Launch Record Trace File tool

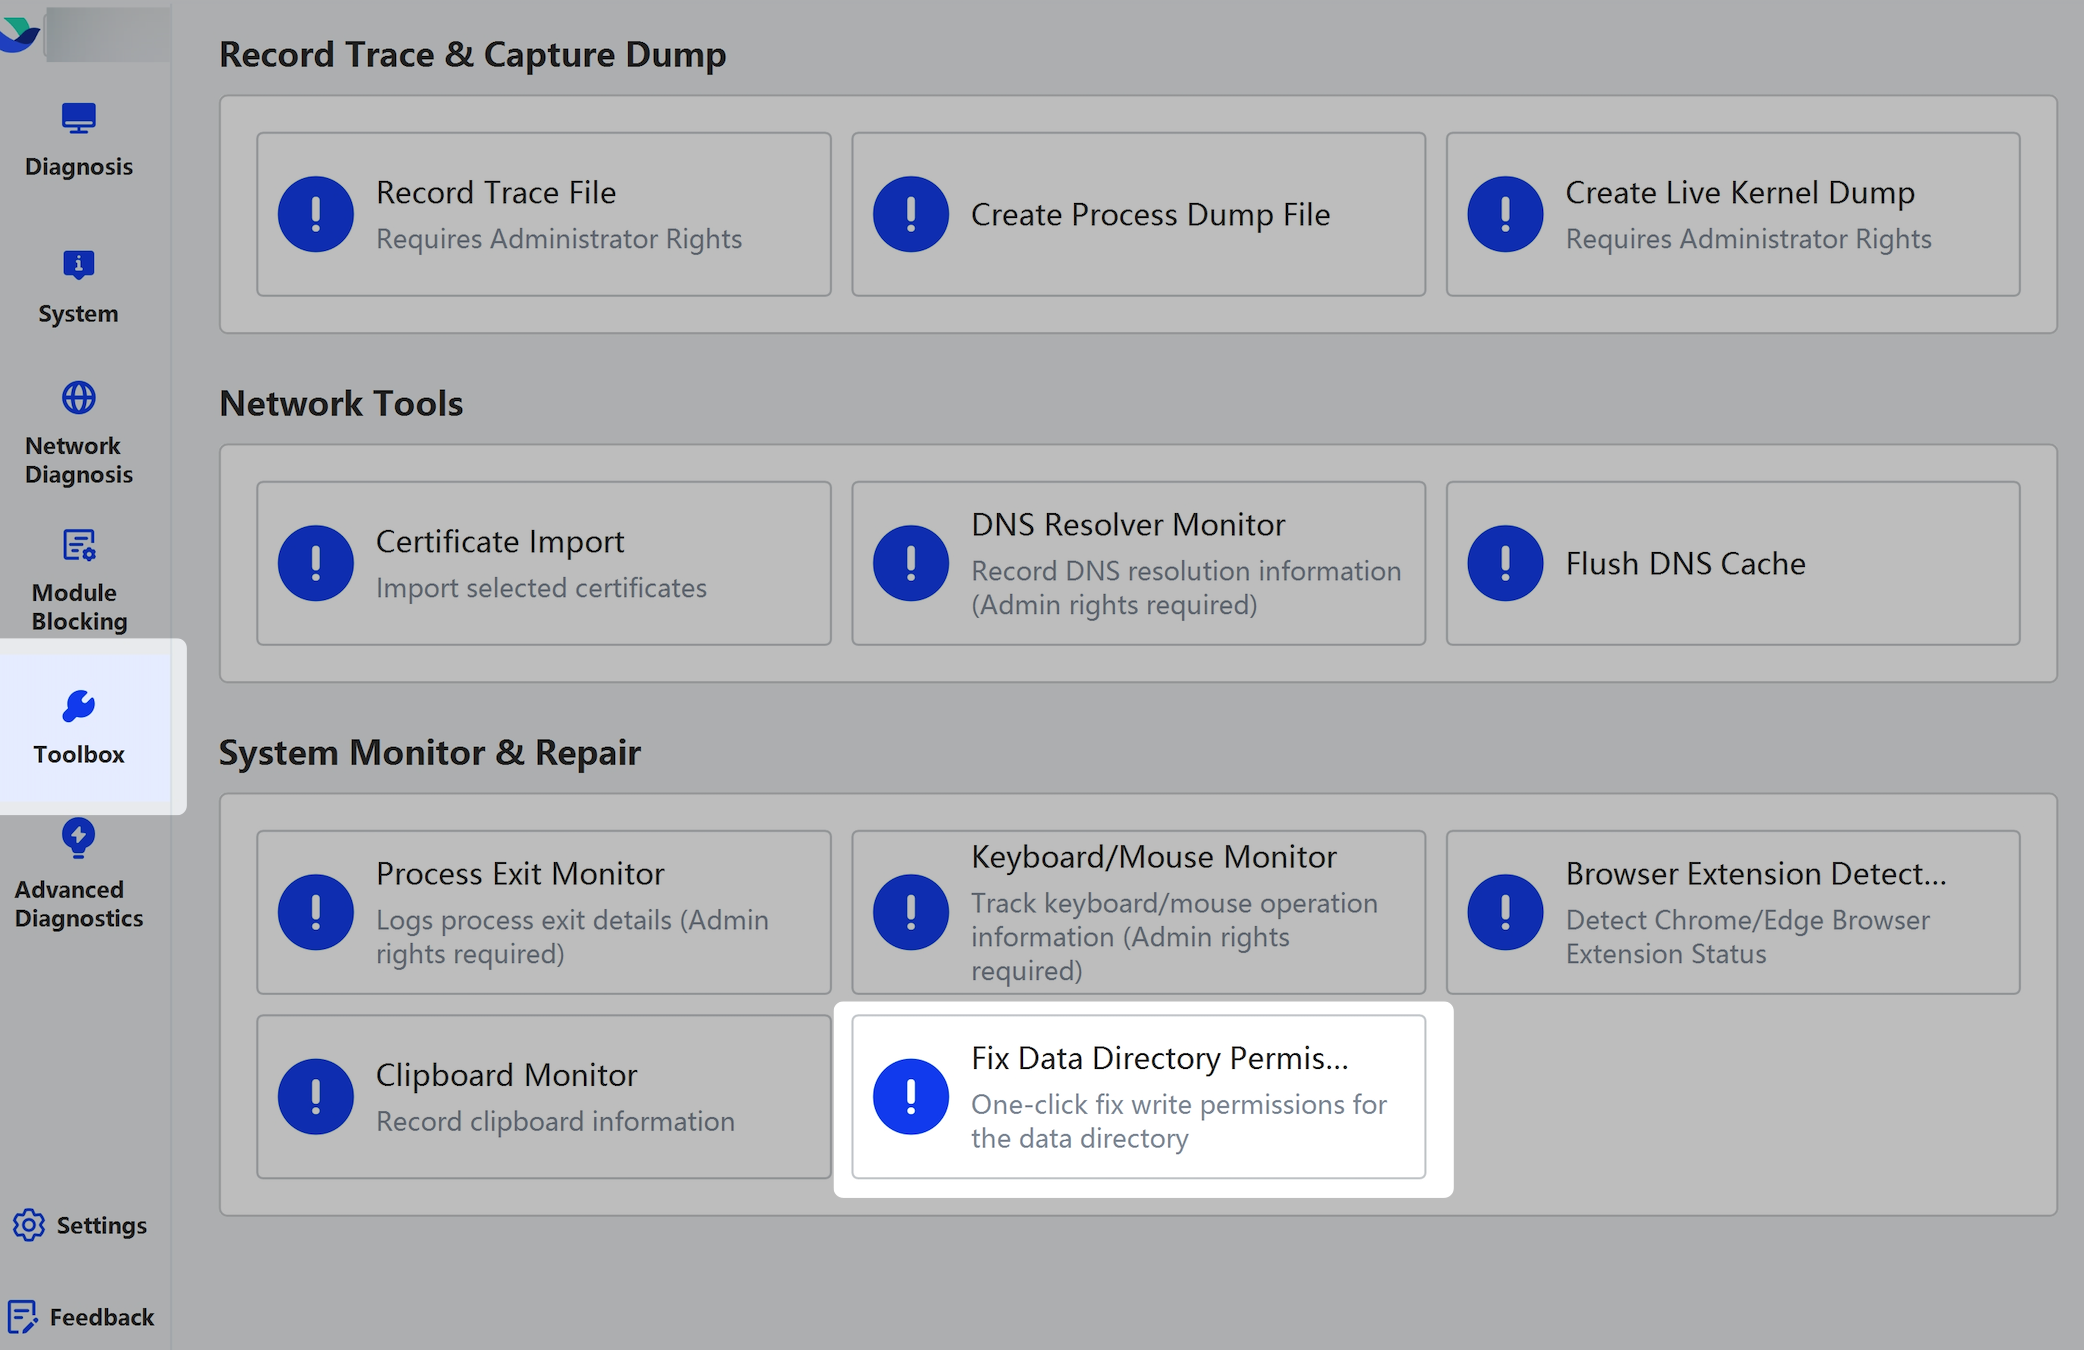pyautogui.click(x=544, y=214)
